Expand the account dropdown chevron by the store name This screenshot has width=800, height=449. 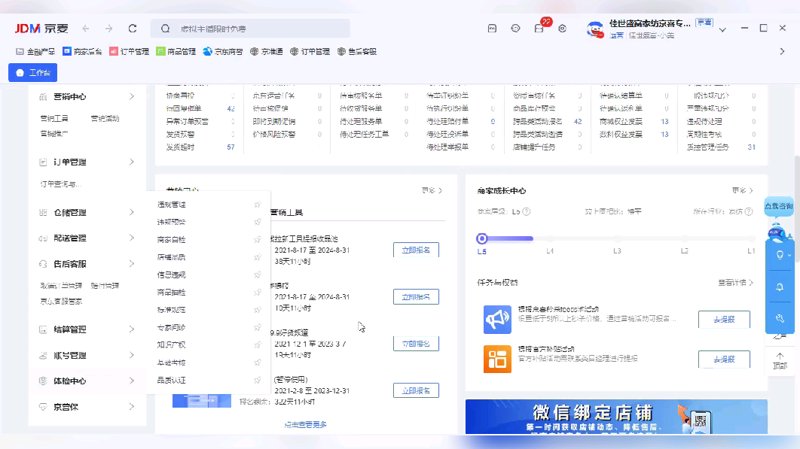722,30
